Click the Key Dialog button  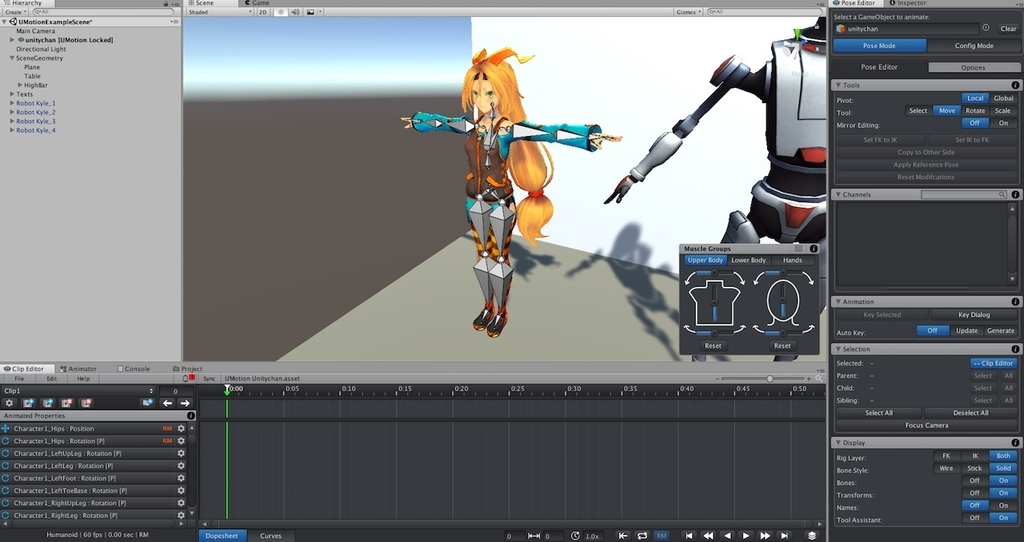point(974,315)
